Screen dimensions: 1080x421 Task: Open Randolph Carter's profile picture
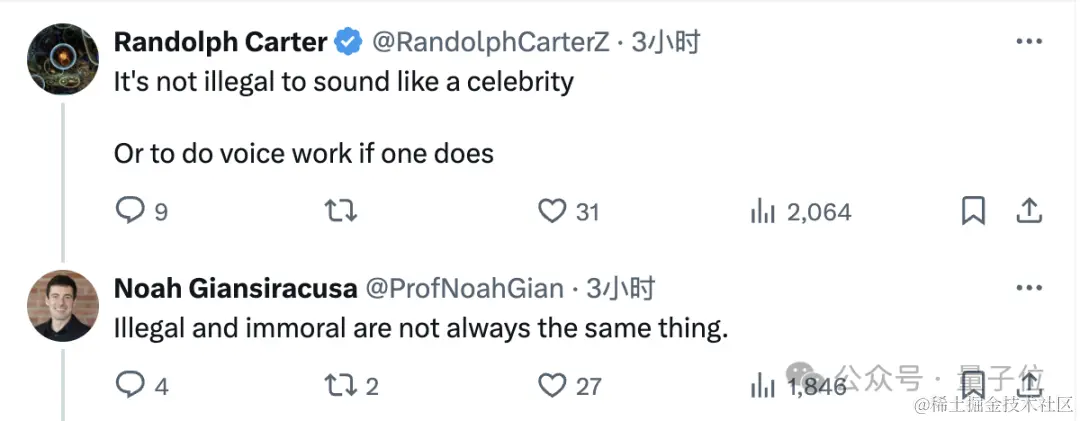point(62,59)
